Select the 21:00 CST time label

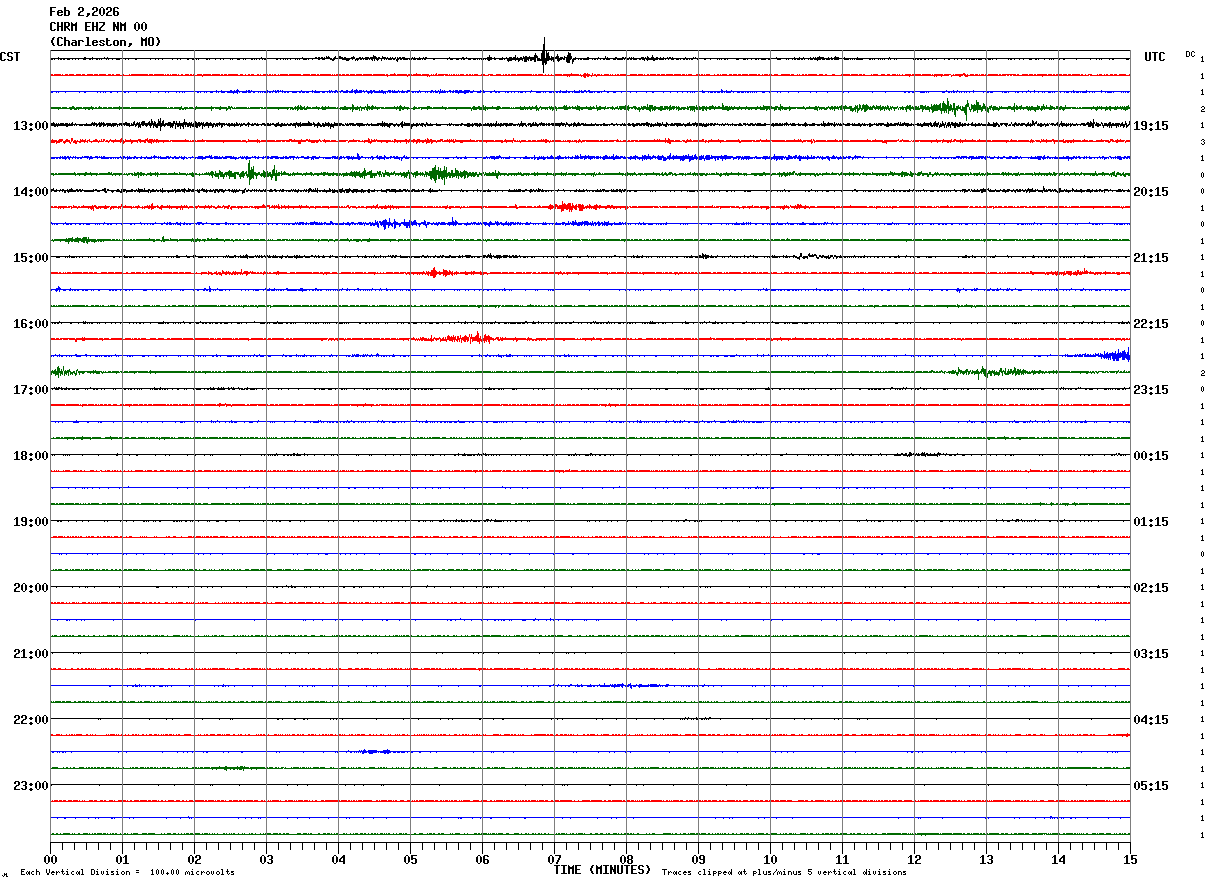click(30, 654)
